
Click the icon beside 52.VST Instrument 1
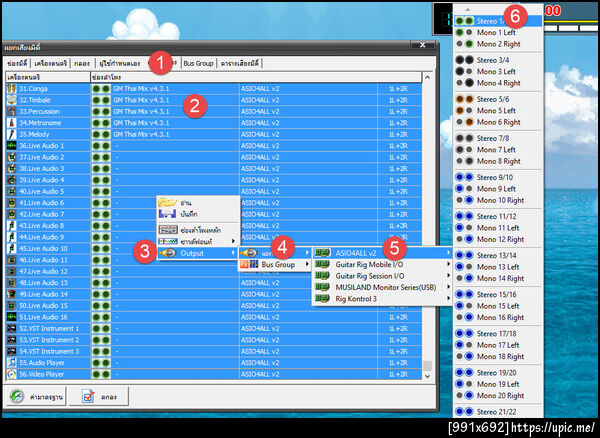pyautogui.click(x=11, y=329)
